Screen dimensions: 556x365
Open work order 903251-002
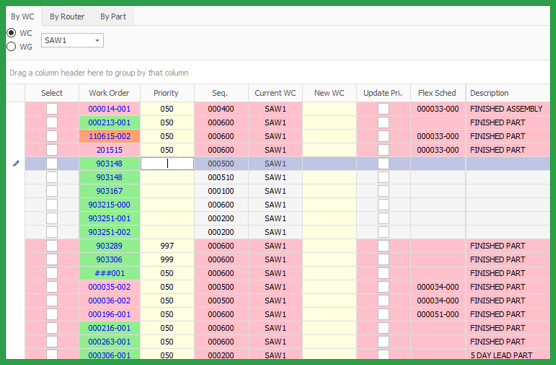click(x=109, y=232)
